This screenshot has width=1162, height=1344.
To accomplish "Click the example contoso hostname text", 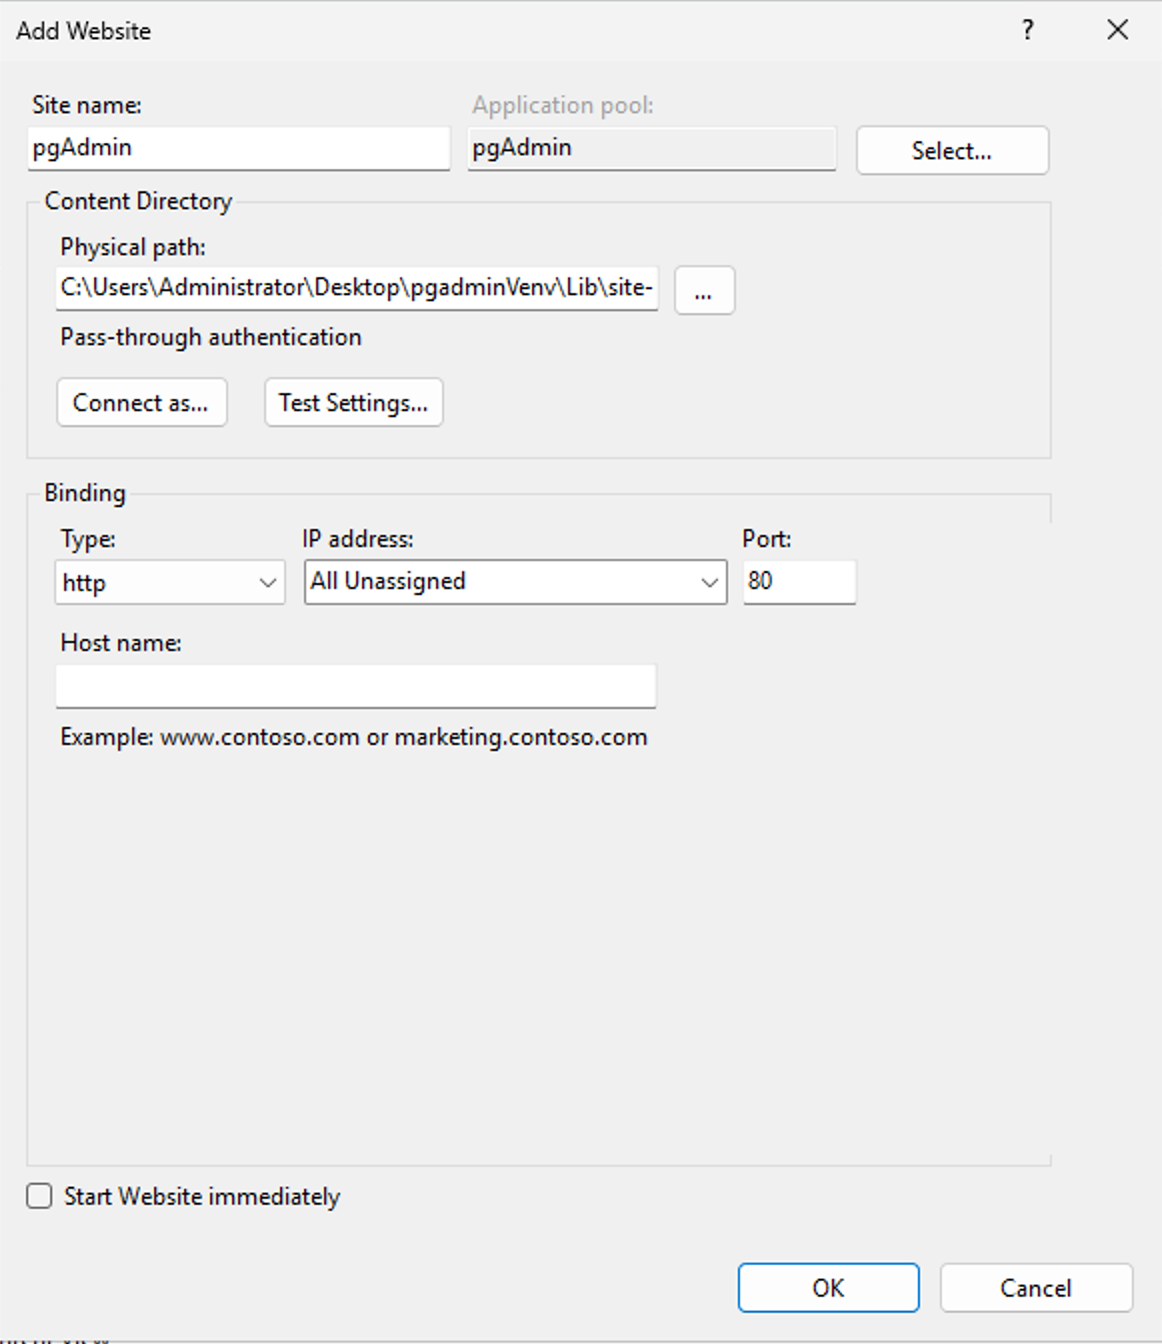I will pos(353,738).
